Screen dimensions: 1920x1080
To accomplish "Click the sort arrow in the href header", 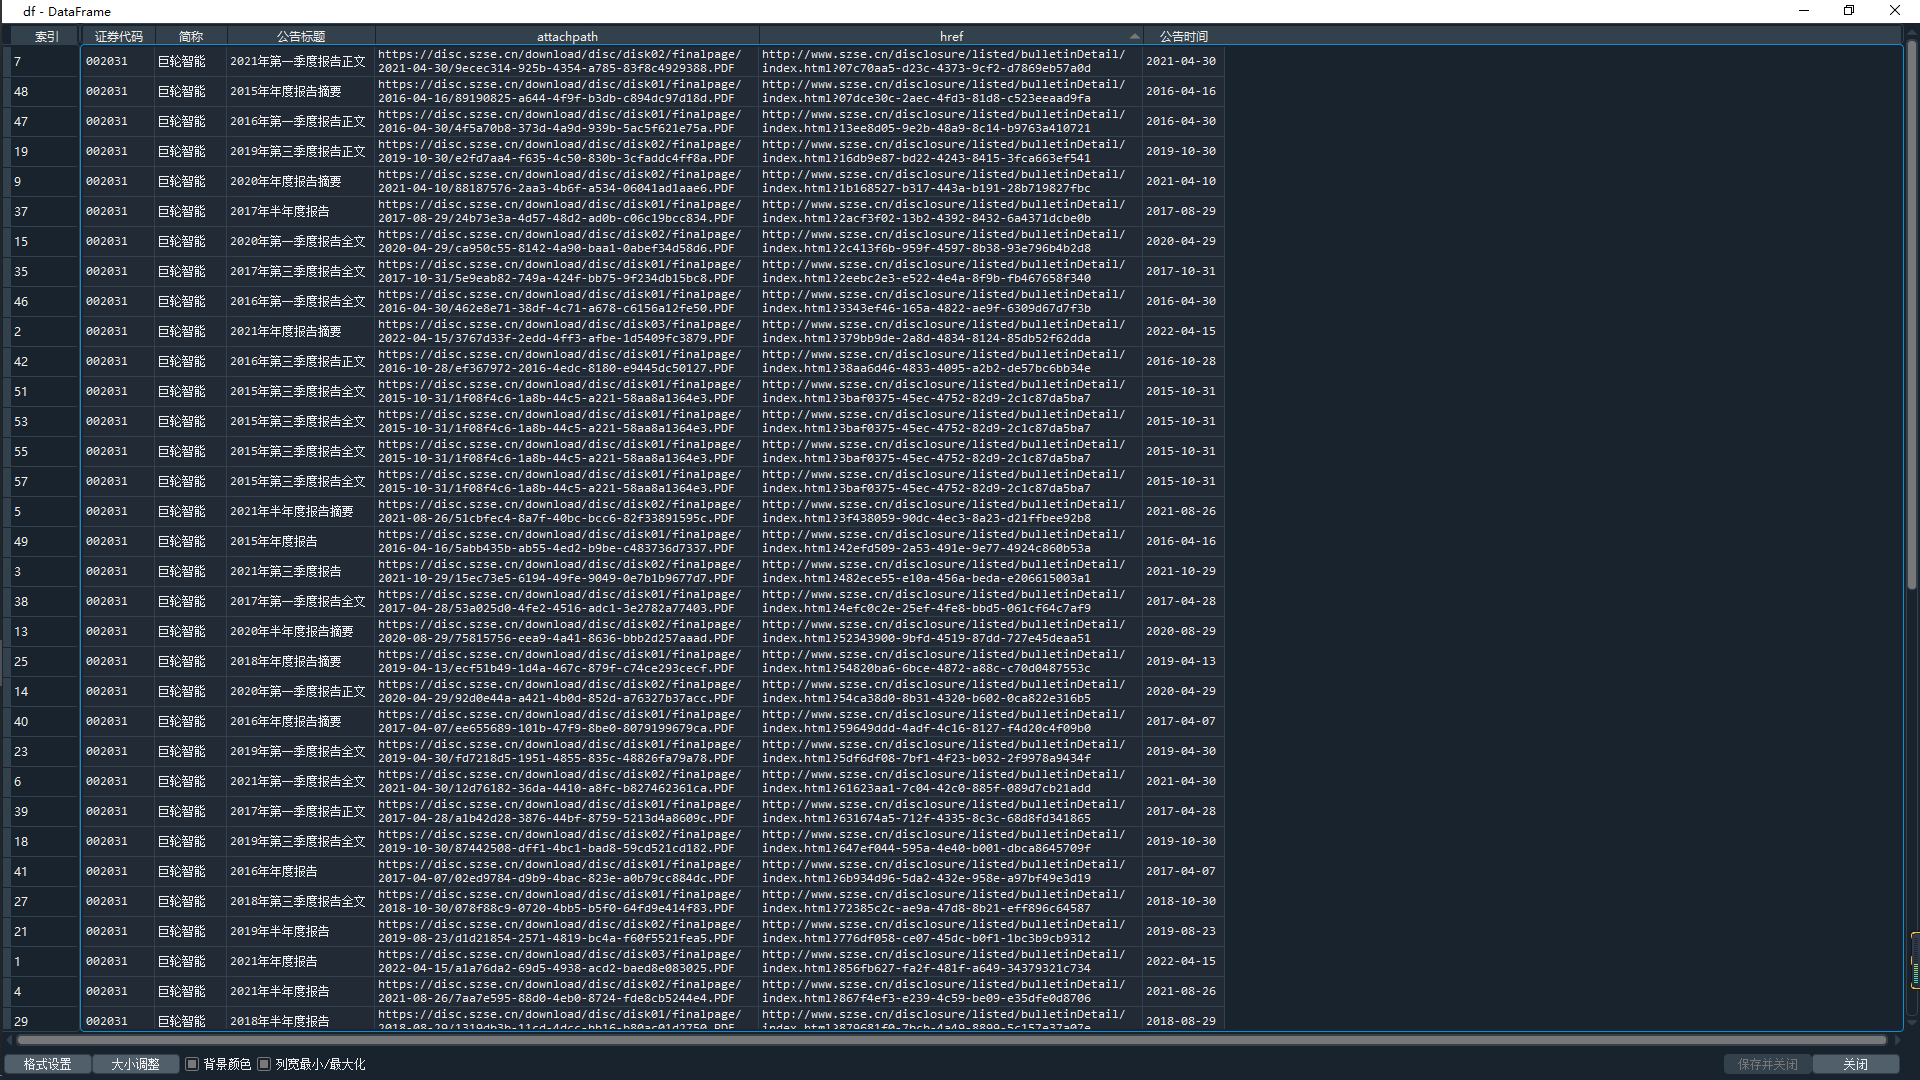I will (x=1134, y=36).
